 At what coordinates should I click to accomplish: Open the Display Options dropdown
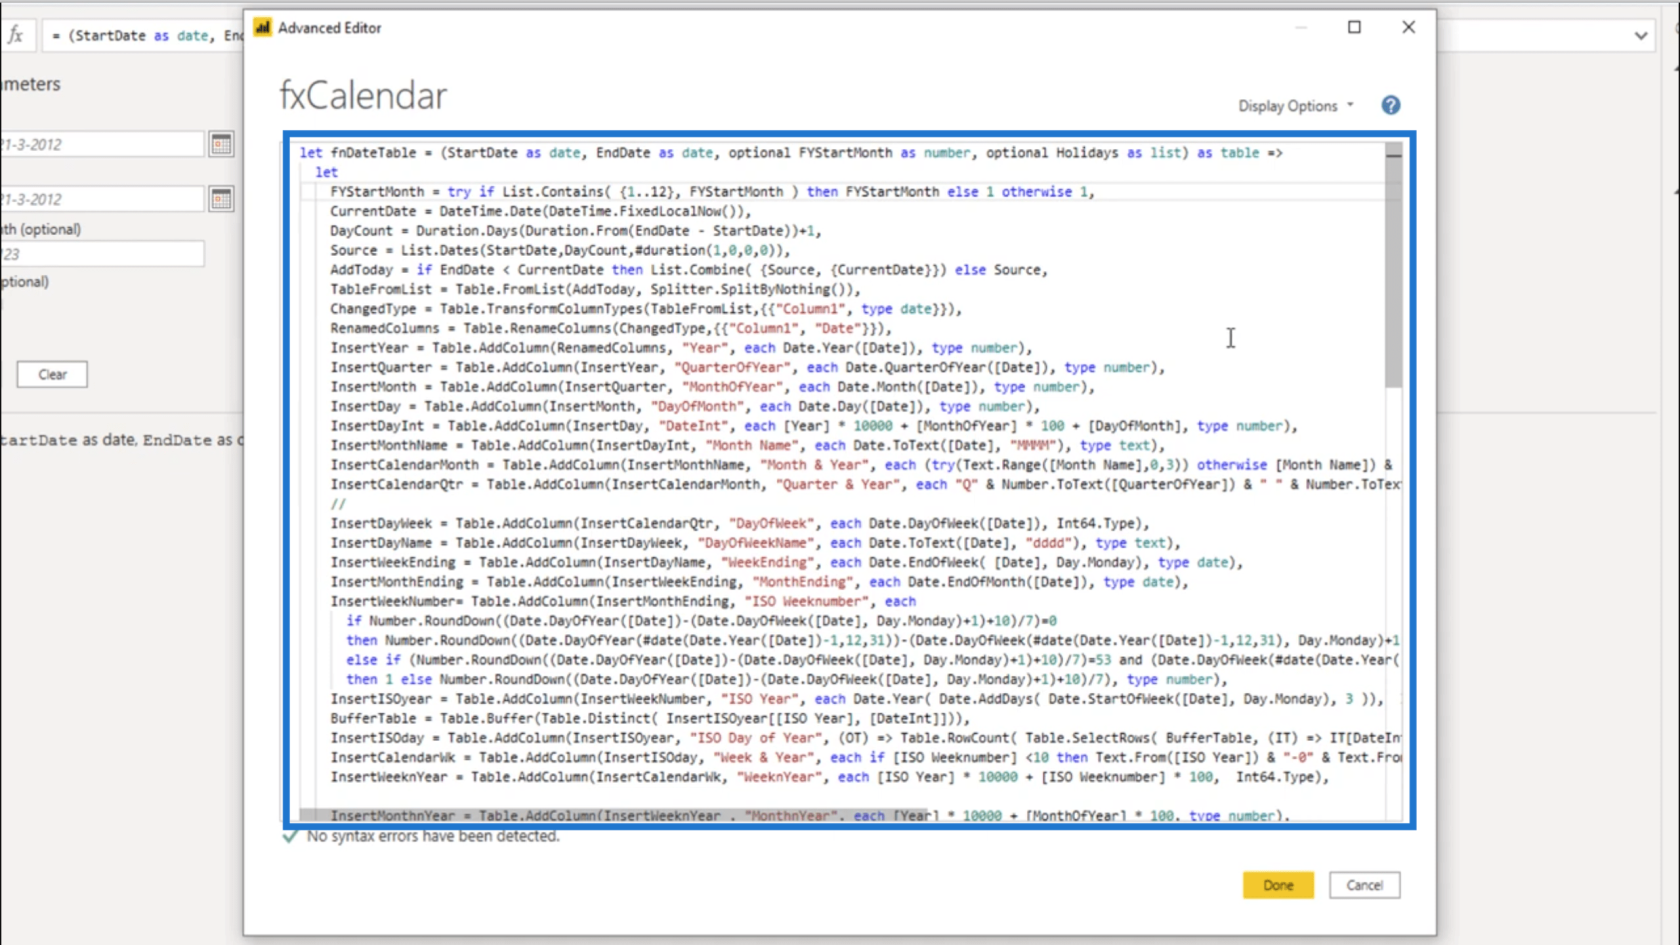click(x=1296, y=106)
